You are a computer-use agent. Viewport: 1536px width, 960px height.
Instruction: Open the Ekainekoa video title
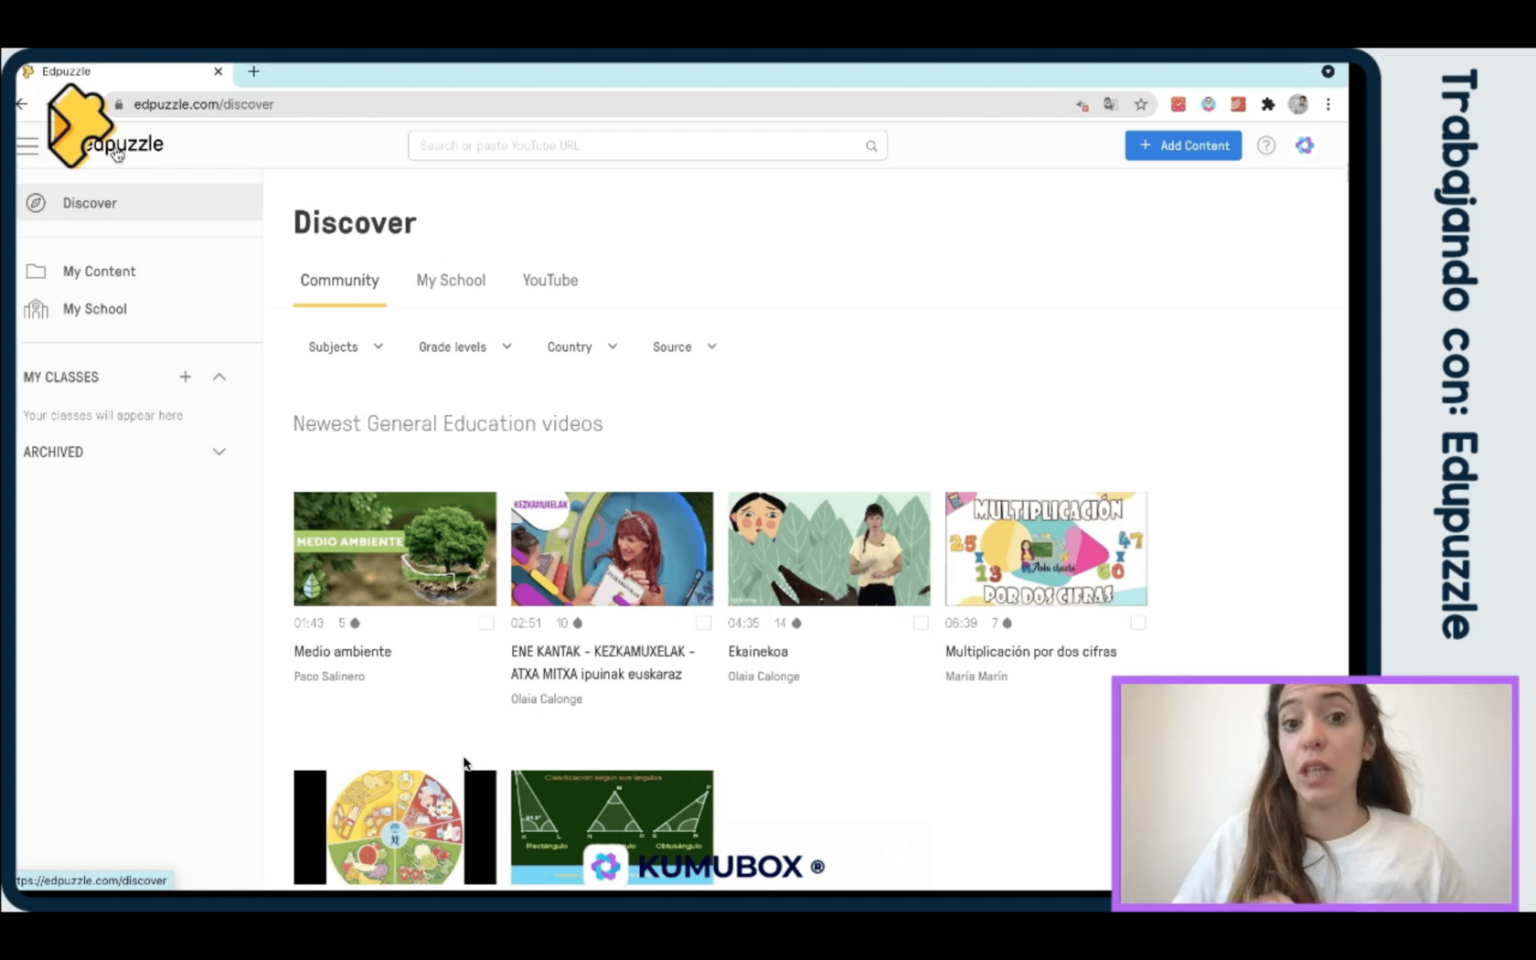tap(758, 651)
